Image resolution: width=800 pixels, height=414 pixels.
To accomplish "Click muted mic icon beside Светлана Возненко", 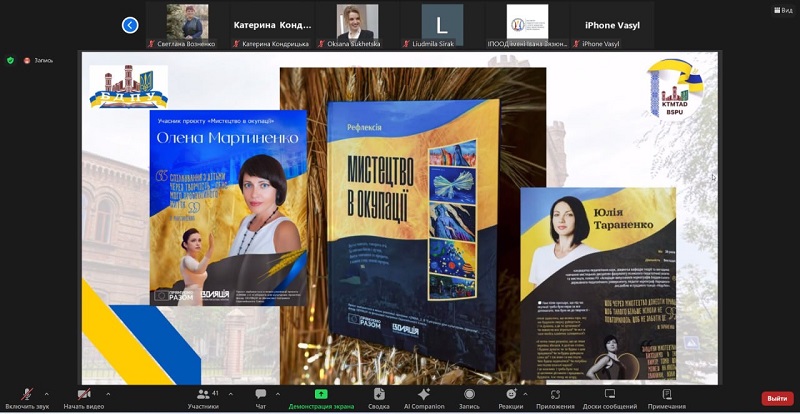I will tap(151, 44).
